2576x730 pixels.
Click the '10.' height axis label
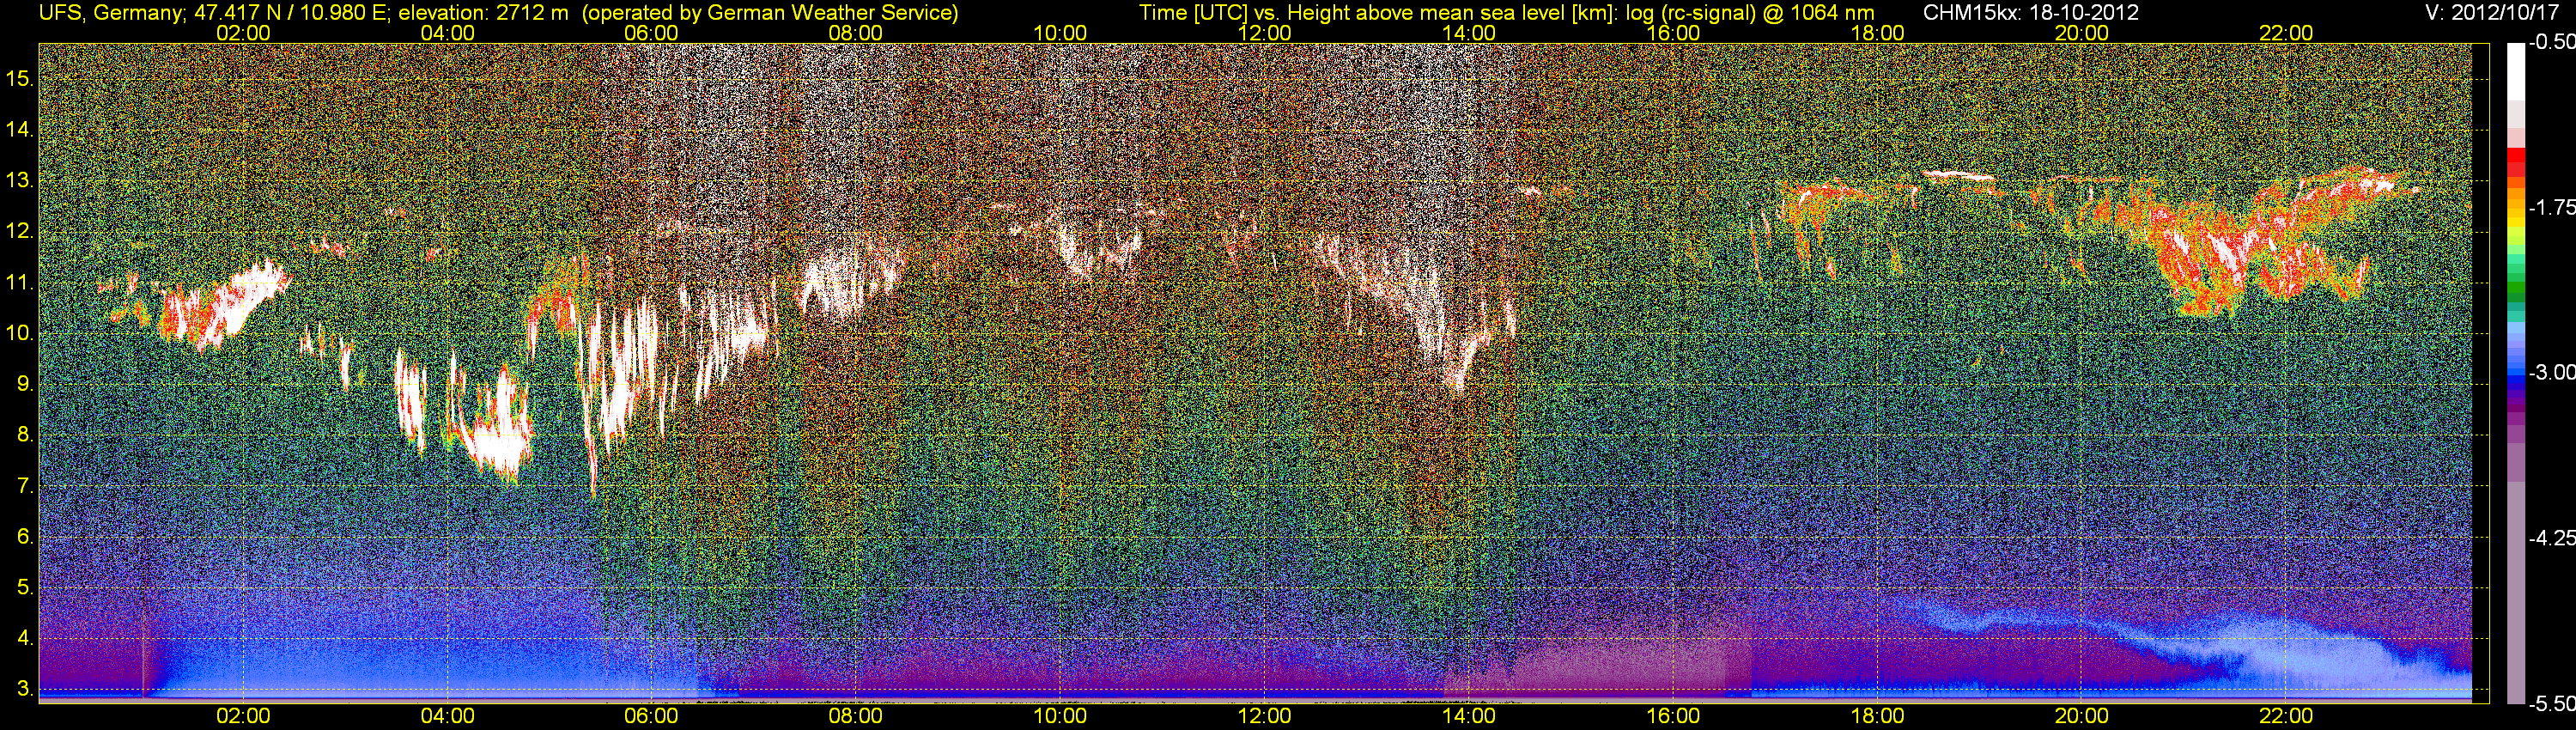coord(19,333)
